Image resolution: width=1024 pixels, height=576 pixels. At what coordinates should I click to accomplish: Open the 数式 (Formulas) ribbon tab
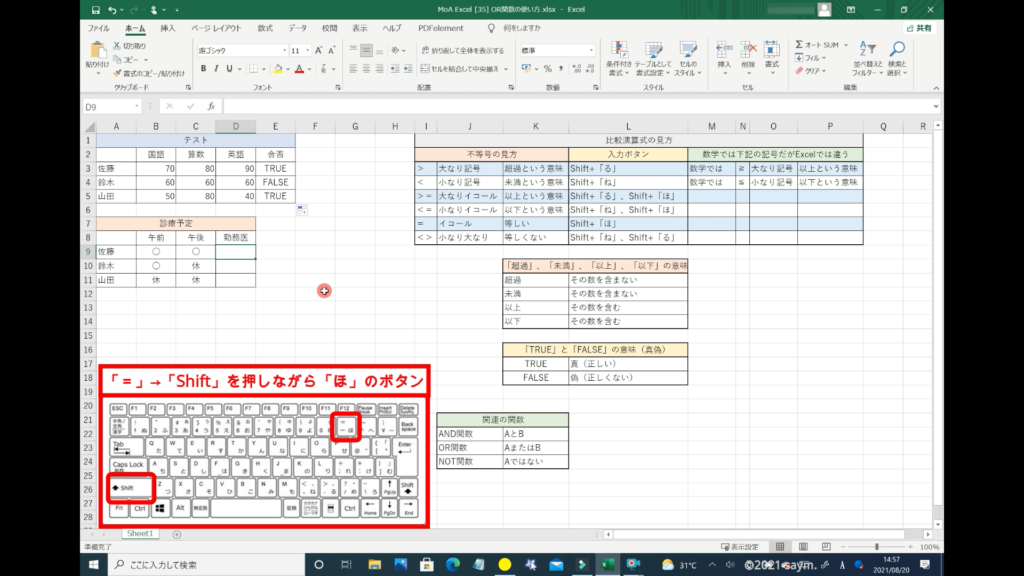tap(265, 28)
